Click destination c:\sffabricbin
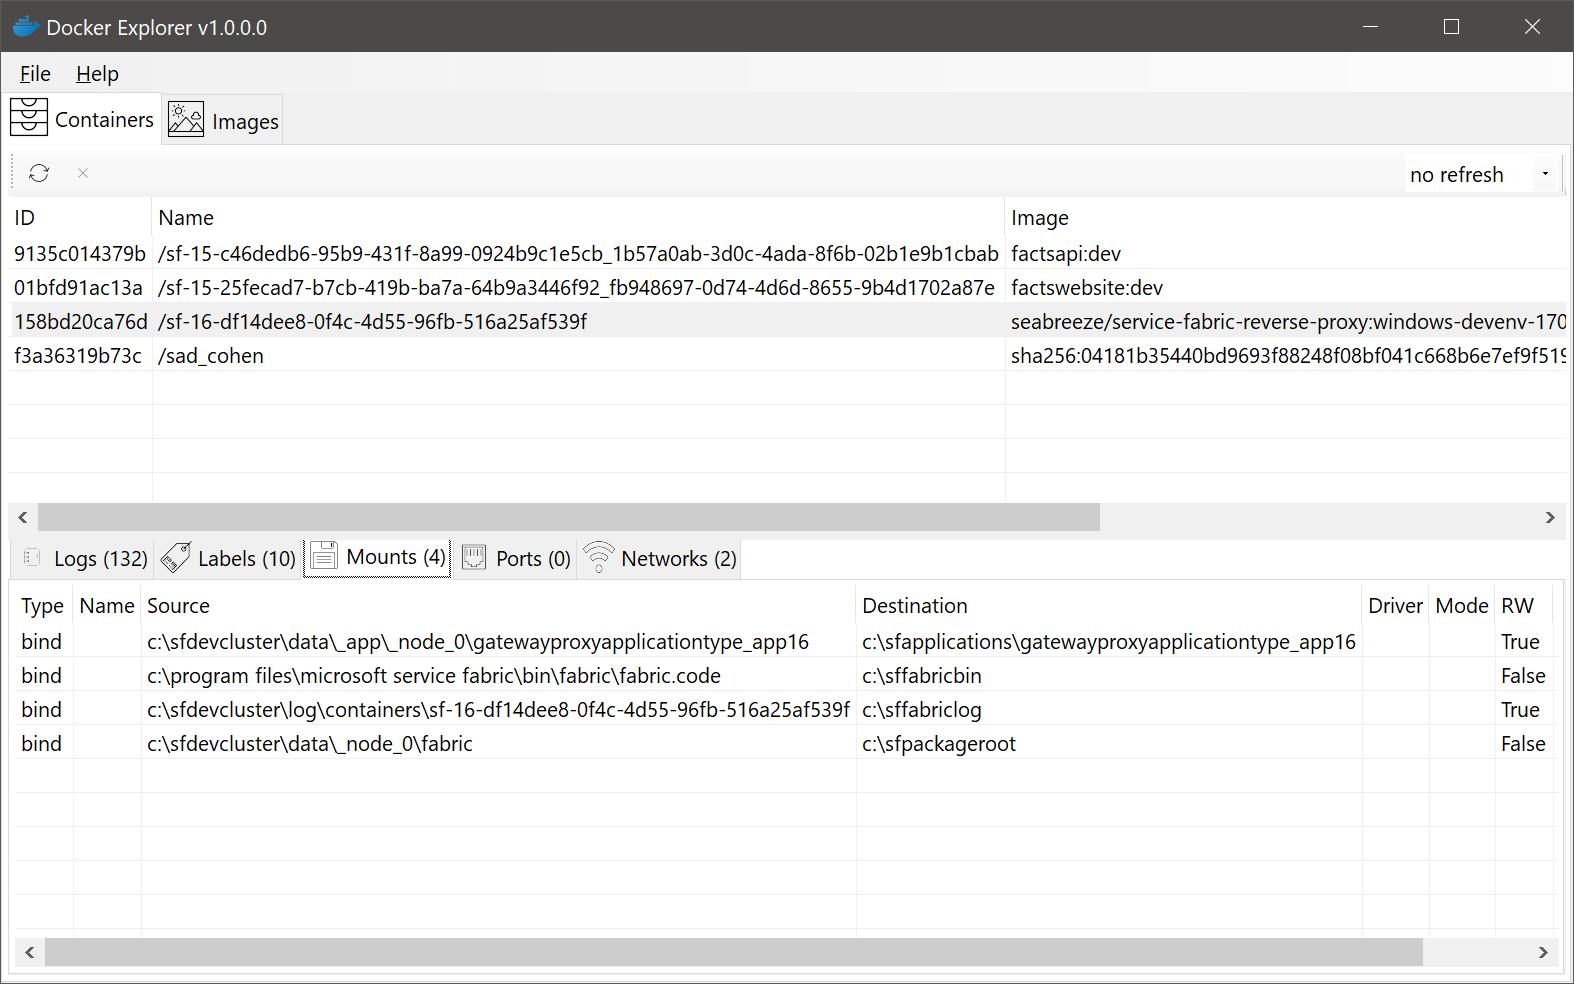1574x984 pixels. [922, 676]
